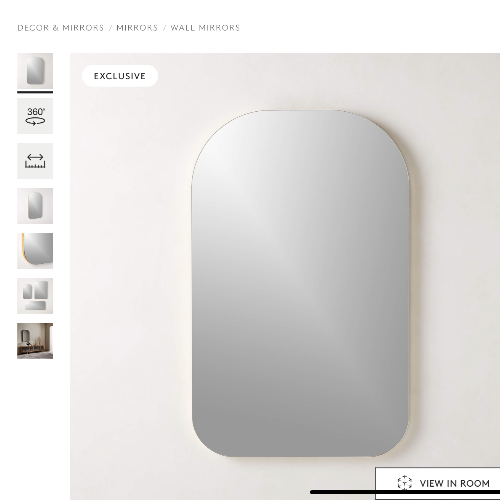Screen dimensions: 500x500
Task: Click the large mirror image to enlarge
Action: [x=300, y=283]
